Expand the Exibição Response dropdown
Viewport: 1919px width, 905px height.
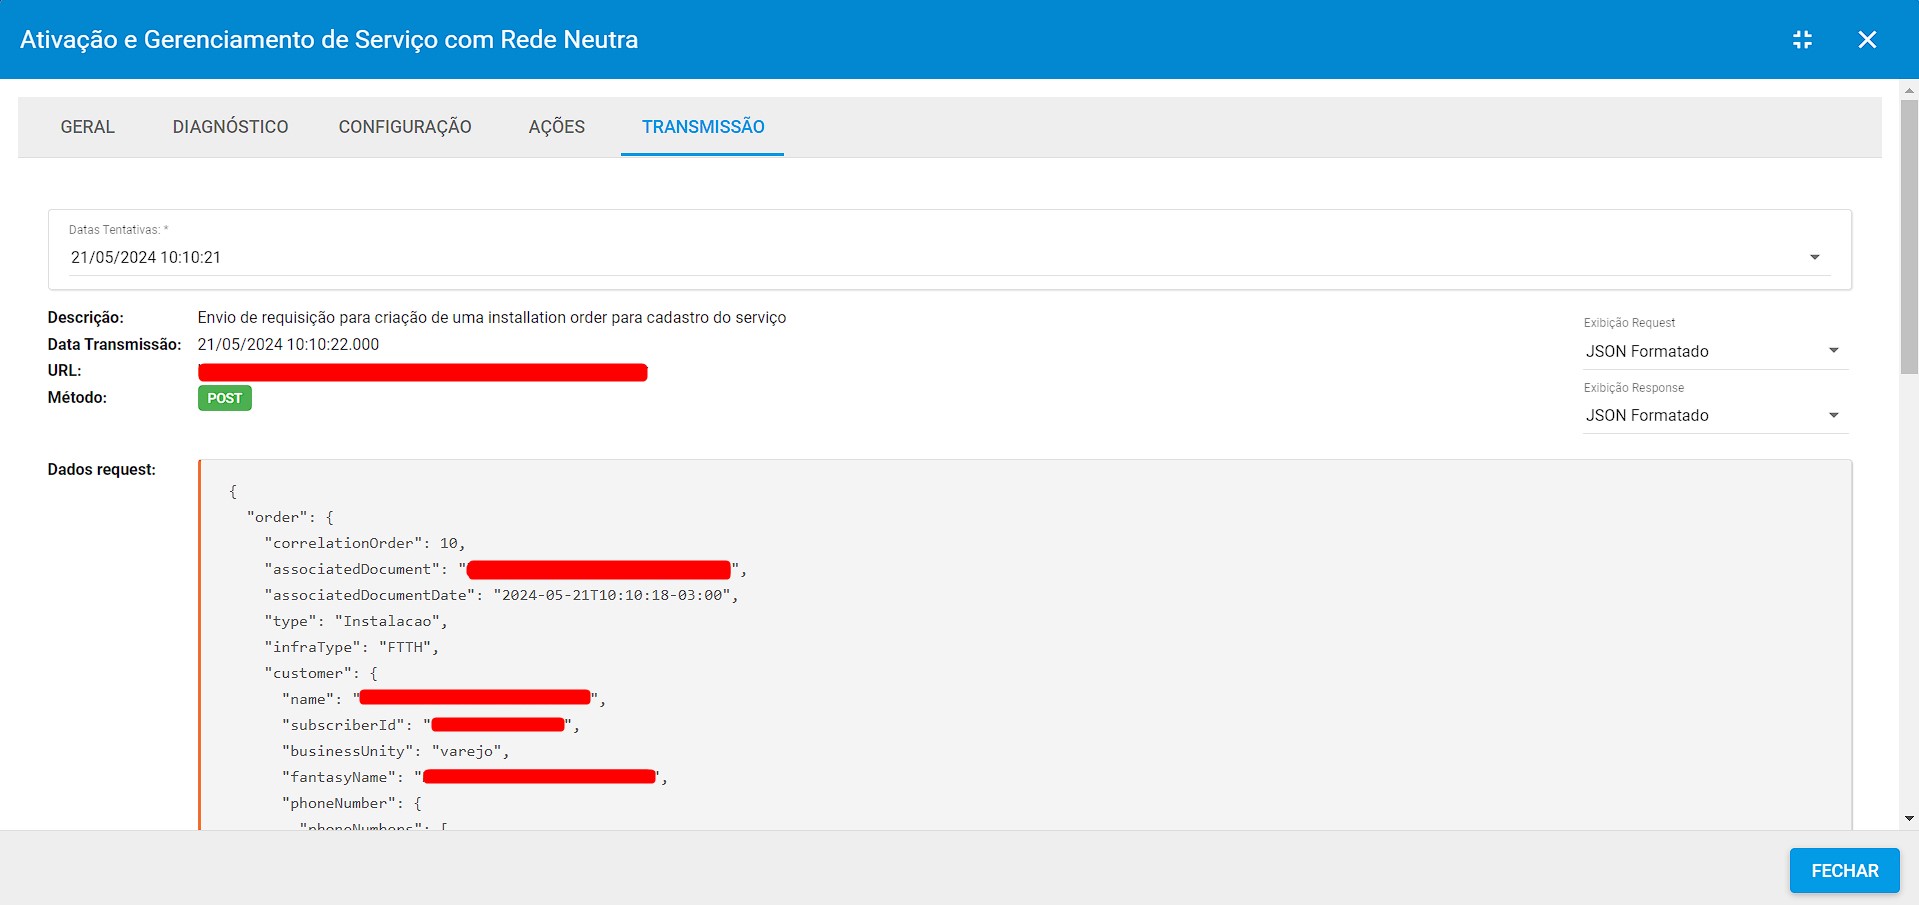pyautogui.click(x=1715, y=415)
